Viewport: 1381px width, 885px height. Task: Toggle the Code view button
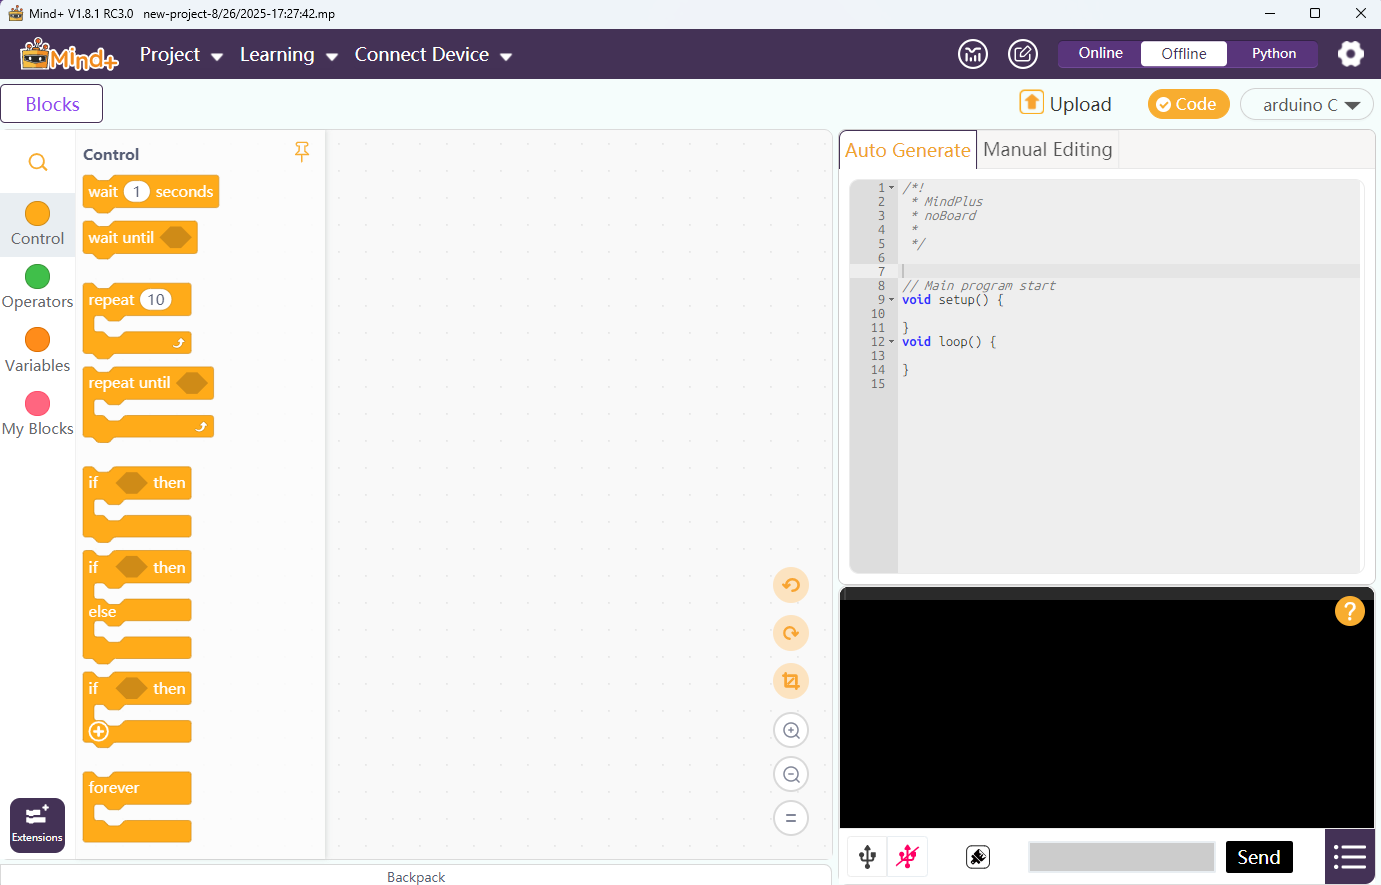[x=1188, y=104]
